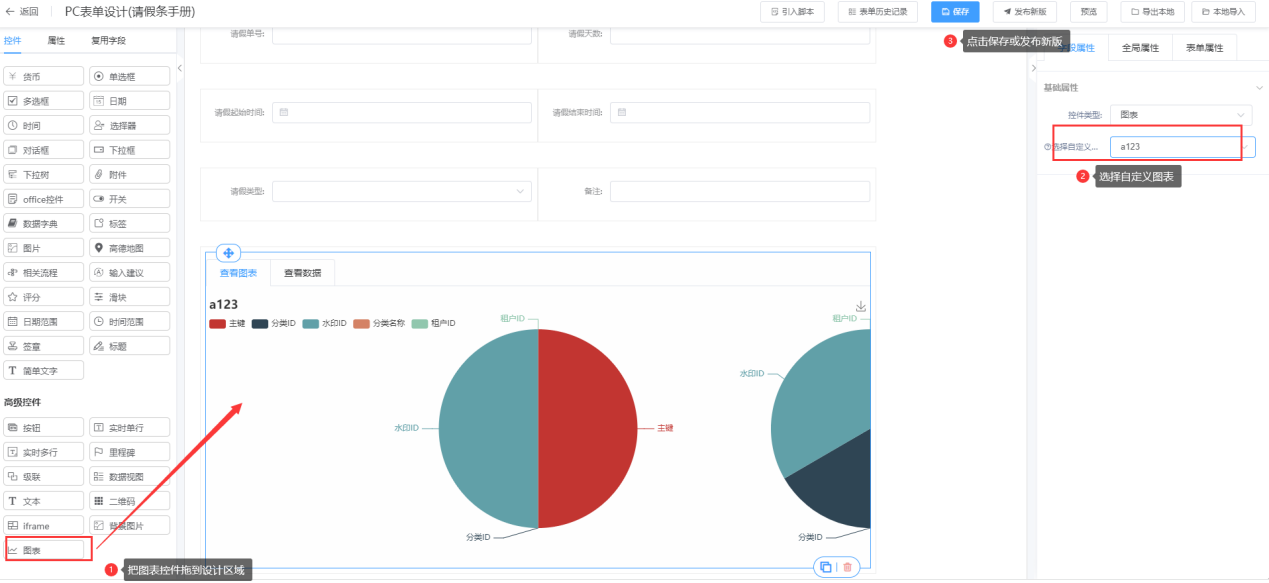Toggle the 分类ID legend series
The image size is (1269, 583).
[x=274, y=323]
